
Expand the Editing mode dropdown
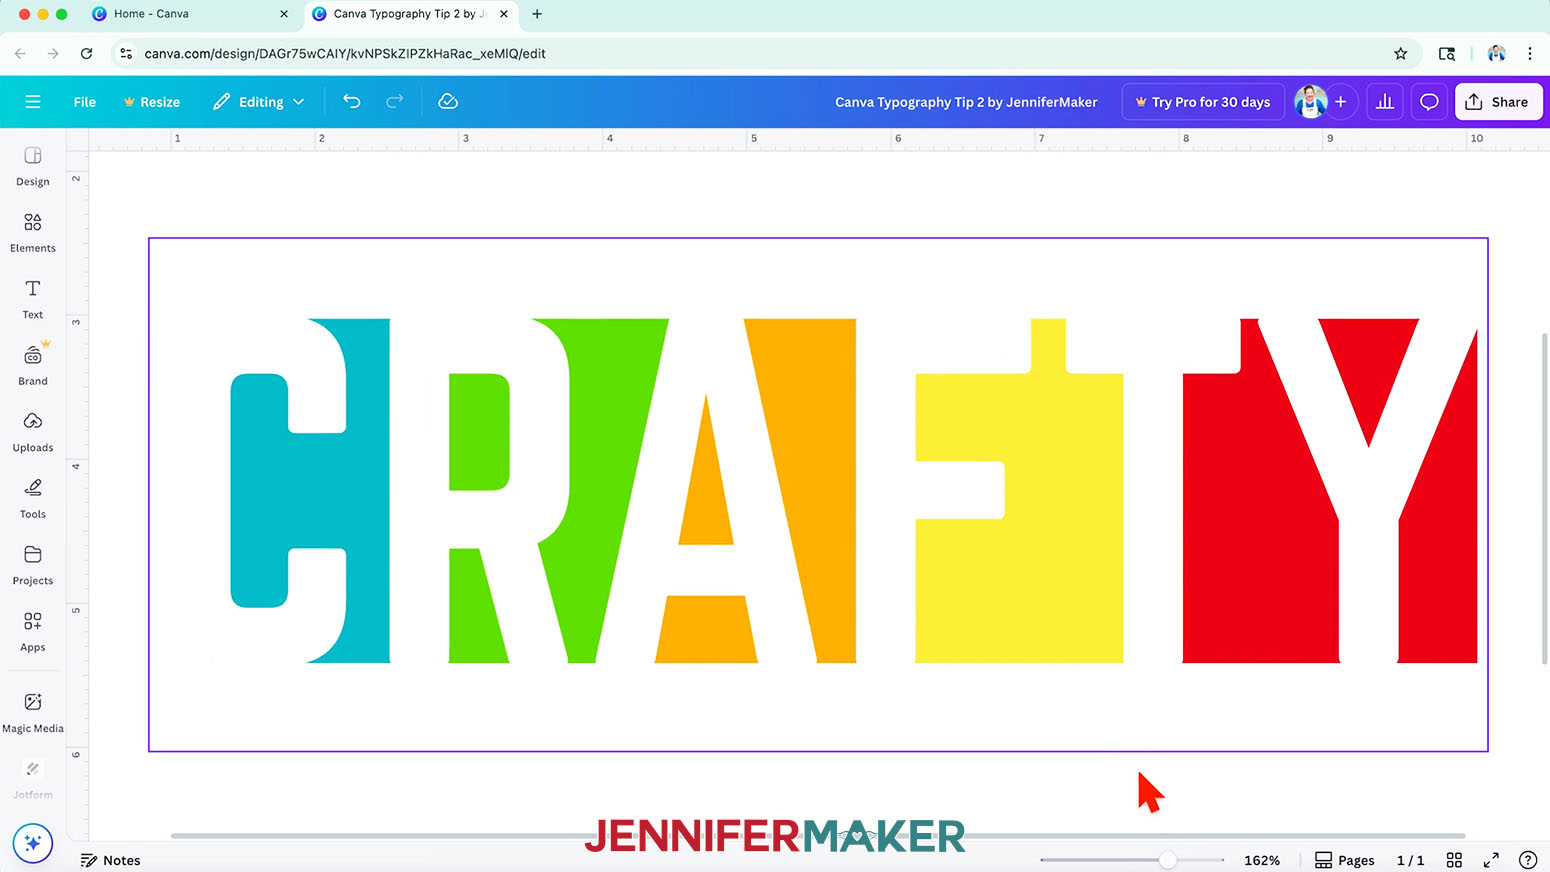pyautogui.click(x=258, y=102)
